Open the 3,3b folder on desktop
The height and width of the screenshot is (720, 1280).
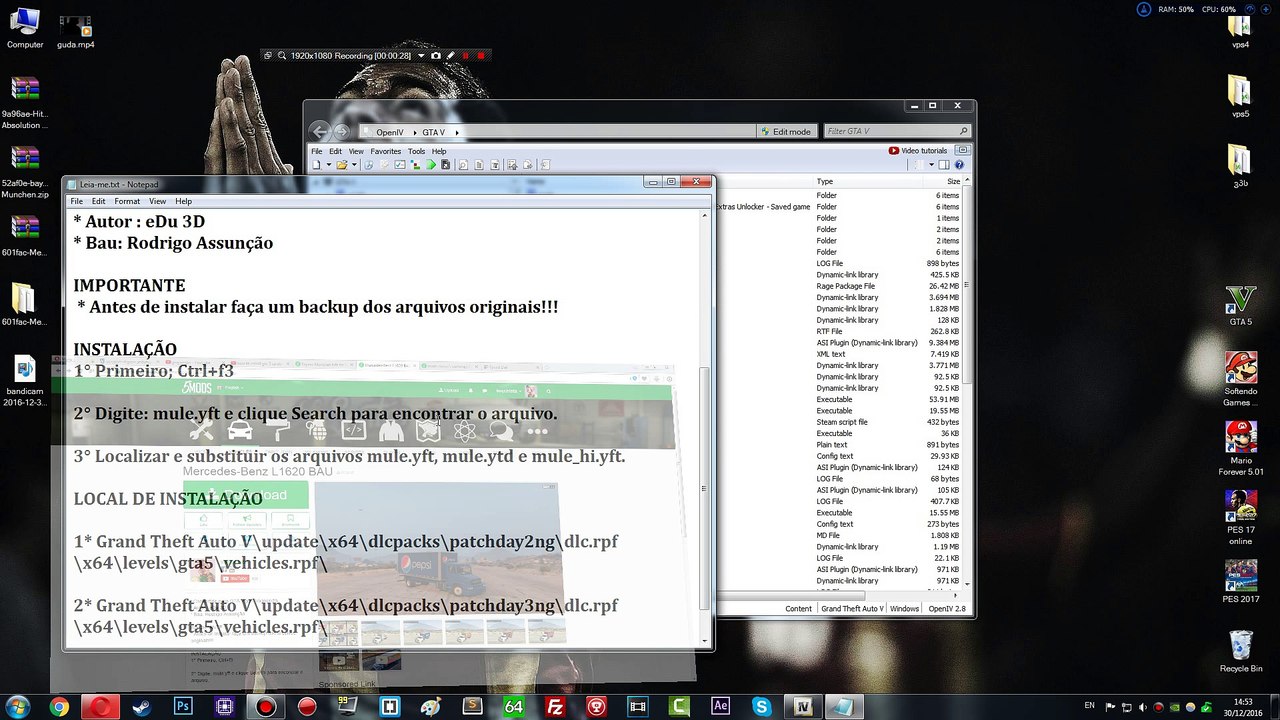(1240, 166)
